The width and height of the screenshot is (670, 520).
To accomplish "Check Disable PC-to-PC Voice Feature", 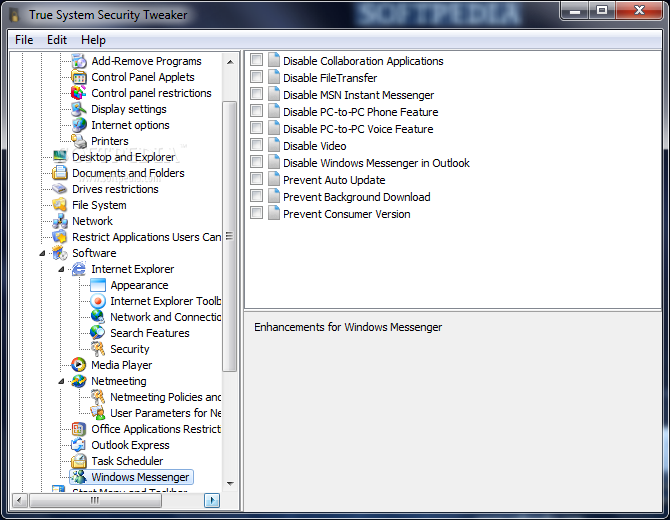I will (x=256, y=128).
